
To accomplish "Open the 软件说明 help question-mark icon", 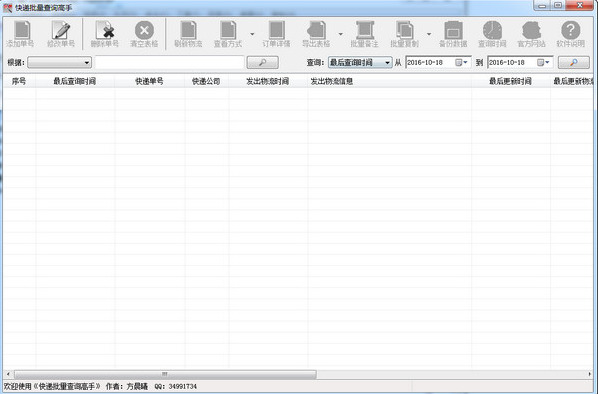I will tap(571, 30).
